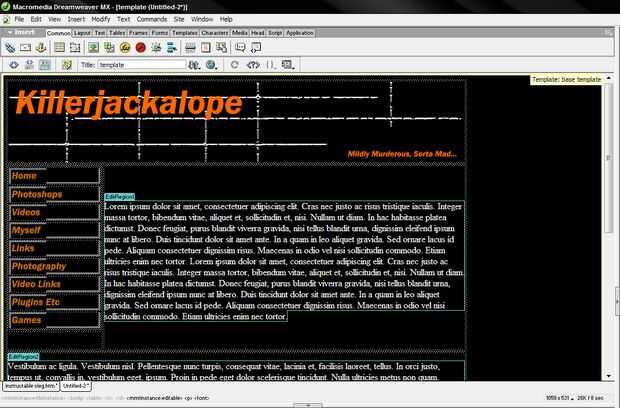Switch to the Untitled-2 document tab
This screenshot has width=620, height=408.
(76, 386)
